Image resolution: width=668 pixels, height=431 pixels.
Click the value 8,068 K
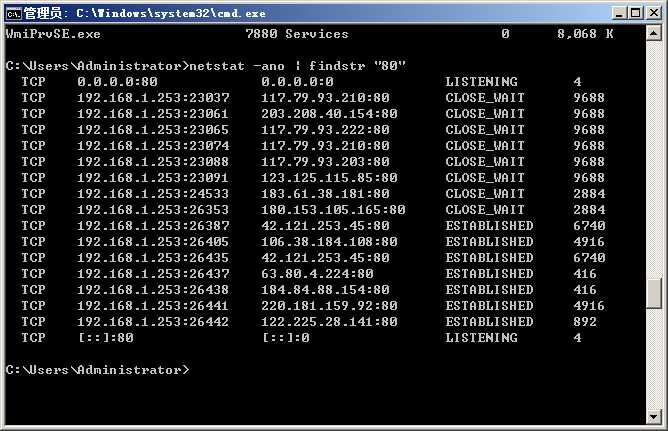tap(585, 34)
